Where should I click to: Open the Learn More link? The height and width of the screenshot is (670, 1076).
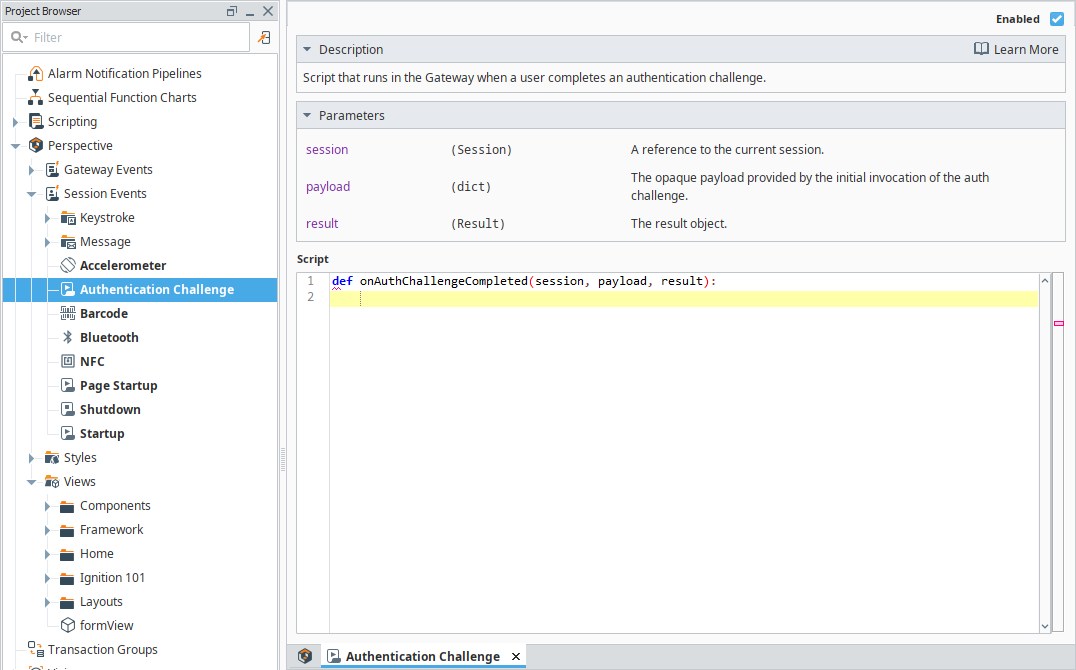[1016, 49]
